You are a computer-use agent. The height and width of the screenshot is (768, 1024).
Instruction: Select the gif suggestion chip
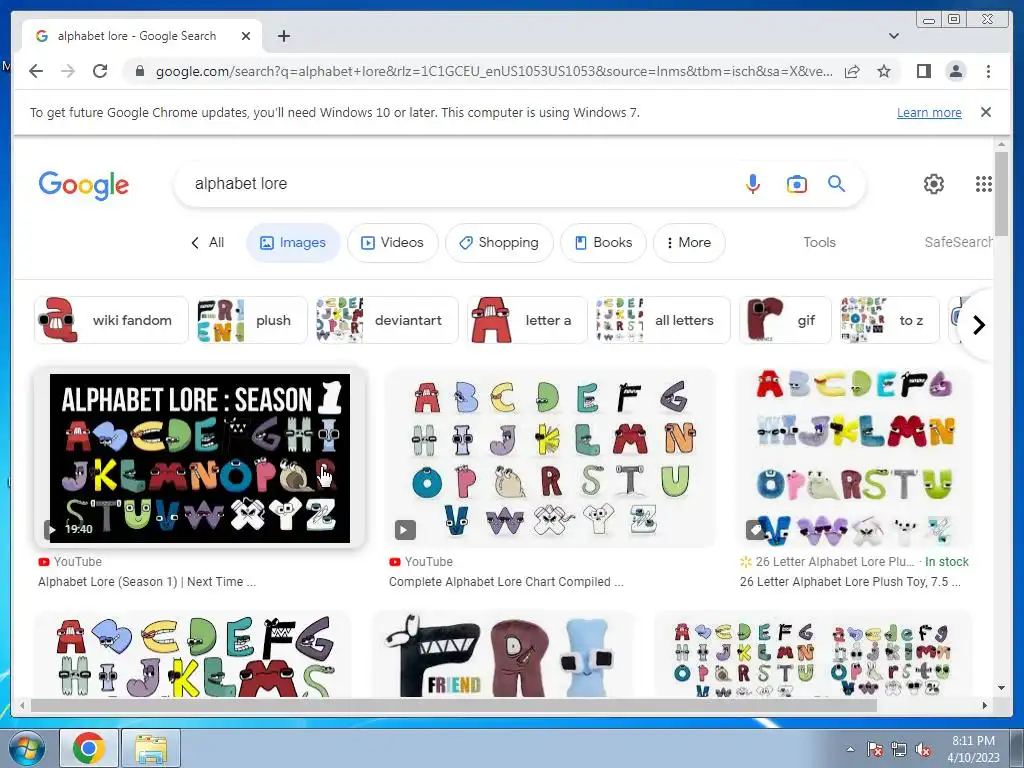coord(785,320)
